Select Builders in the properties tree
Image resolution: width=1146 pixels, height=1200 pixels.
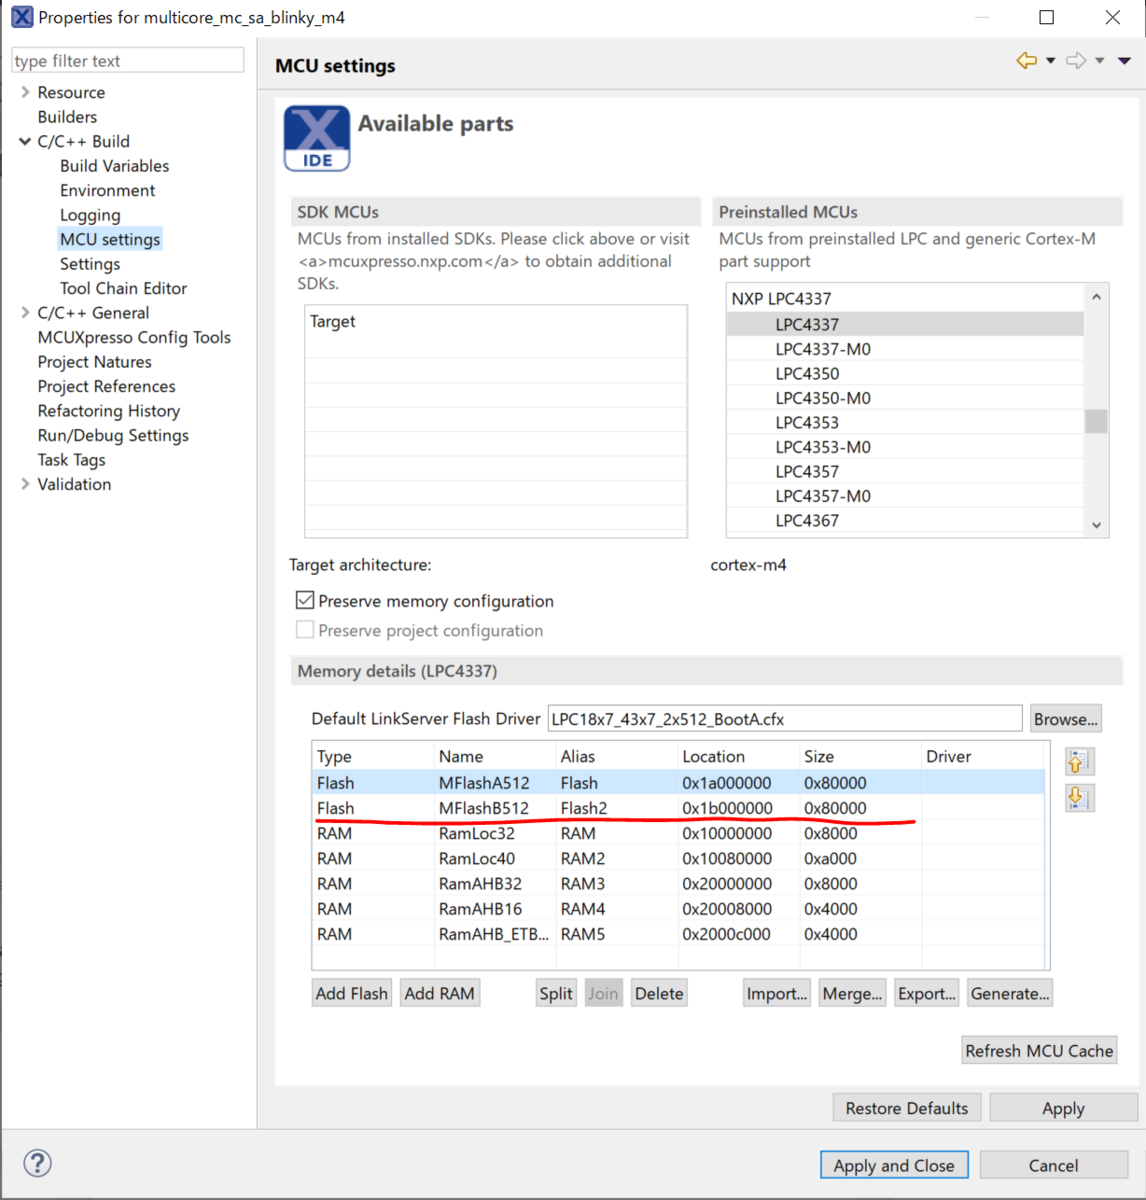[67, 117]
